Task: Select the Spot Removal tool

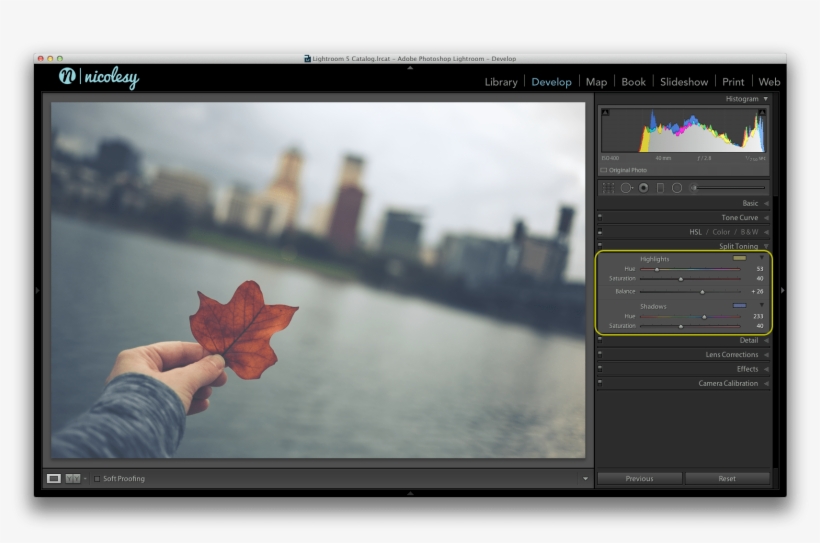Action: tap(626, 188)
